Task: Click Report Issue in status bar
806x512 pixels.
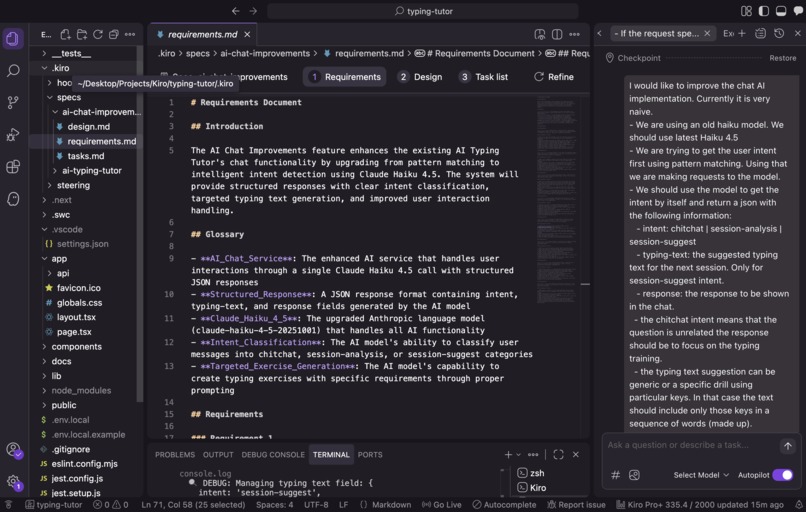Action: [576, 505]
